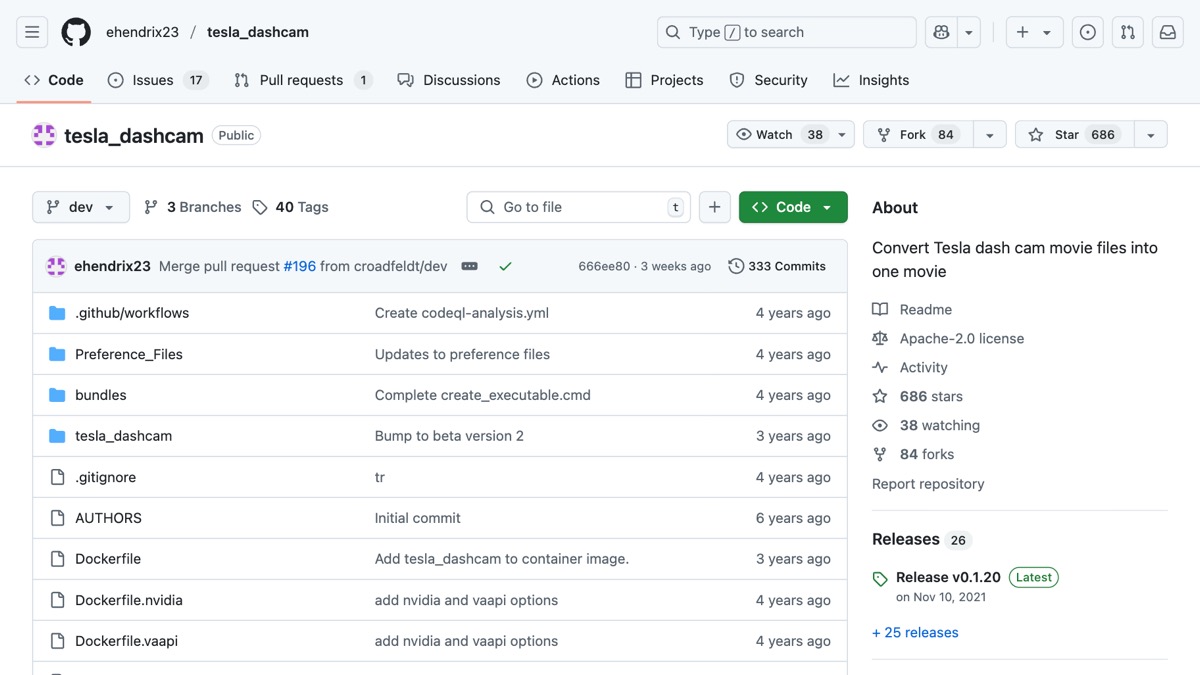1200x675 pixels.
Task: Click the plus icon to add file
Action: tap(714, 207)
